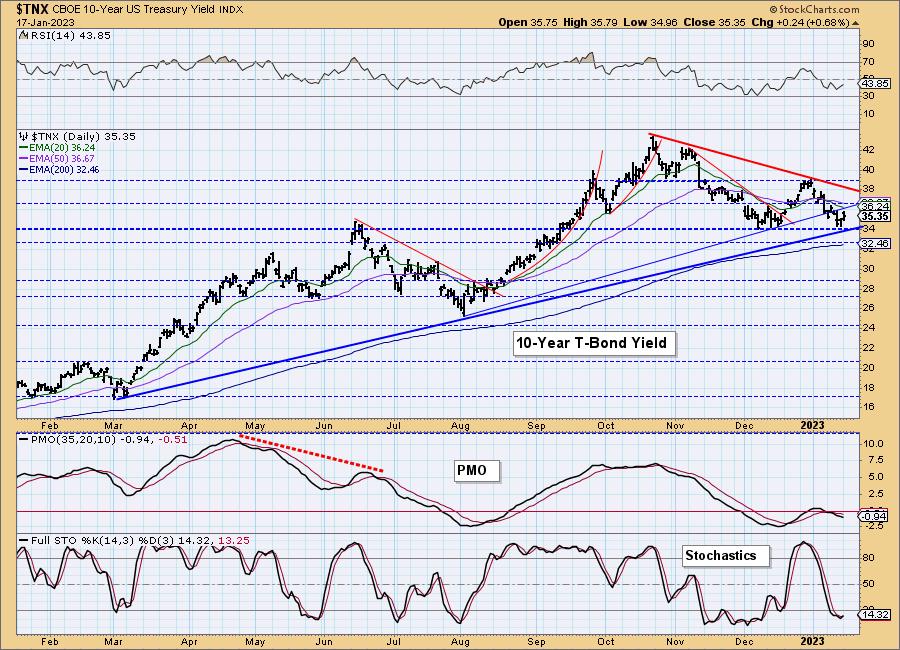The height and width of the screenshot is (650, 900).
Task: Click the 'High 35.79' header value
Action: pos(591,22)
